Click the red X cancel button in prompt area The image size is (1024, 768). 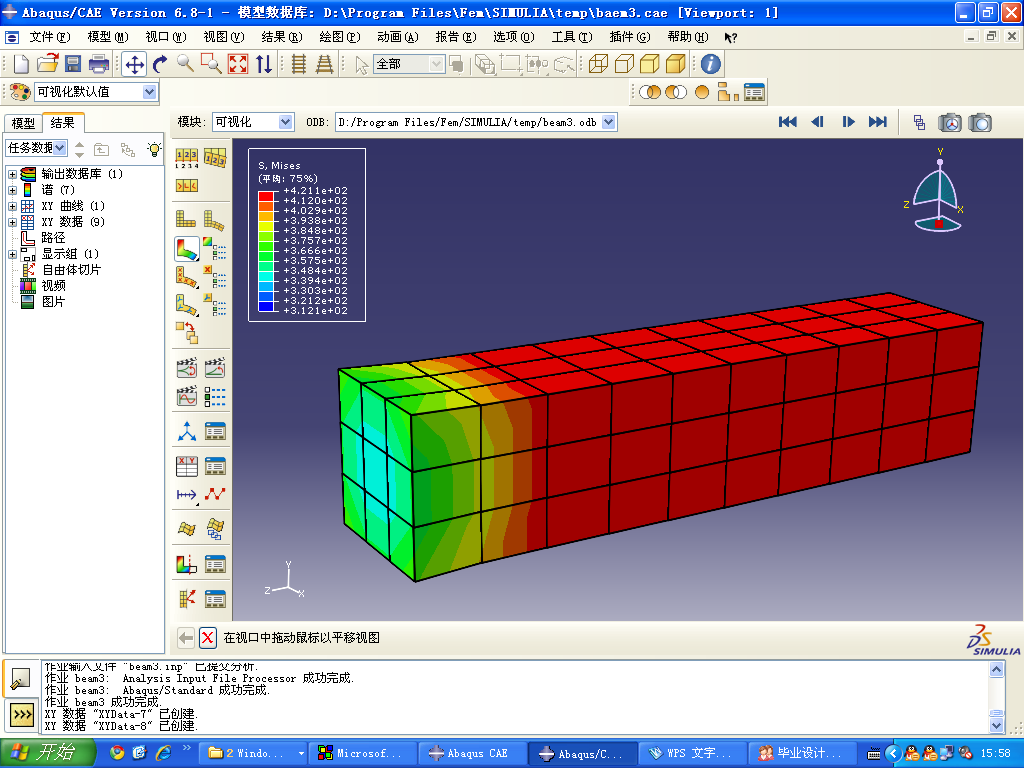208,638
